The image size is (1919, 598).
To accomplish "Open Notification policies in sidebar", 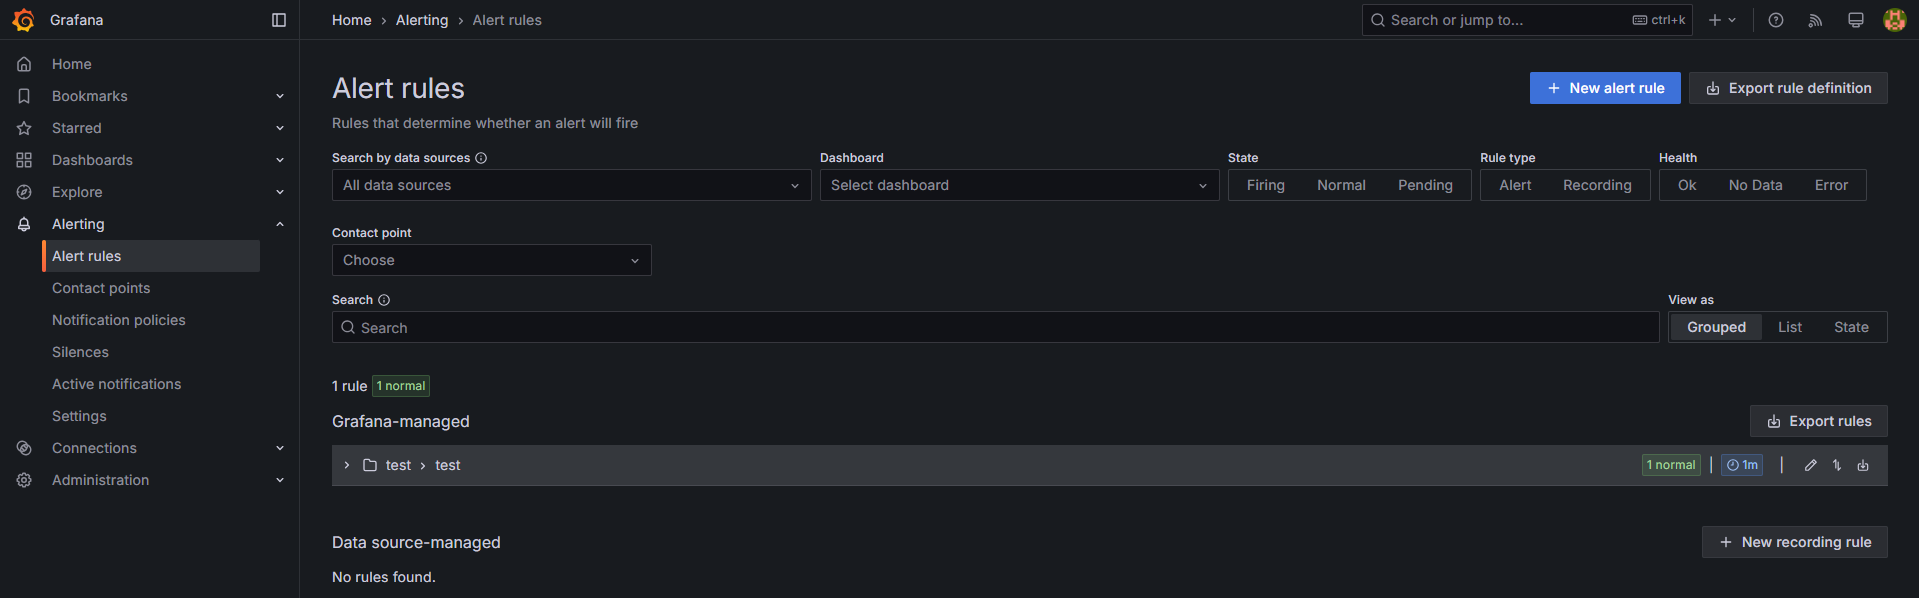I will pos(119,320).
